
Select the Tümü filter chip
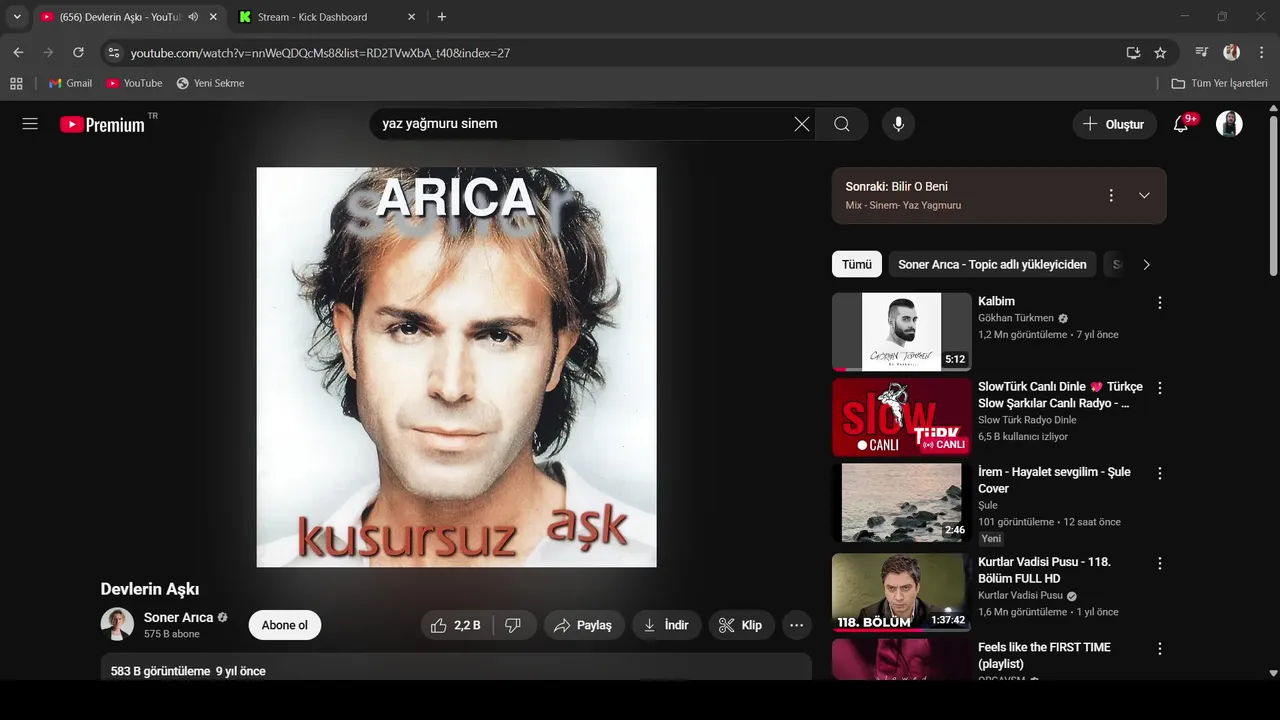click(x=857, y=264)
